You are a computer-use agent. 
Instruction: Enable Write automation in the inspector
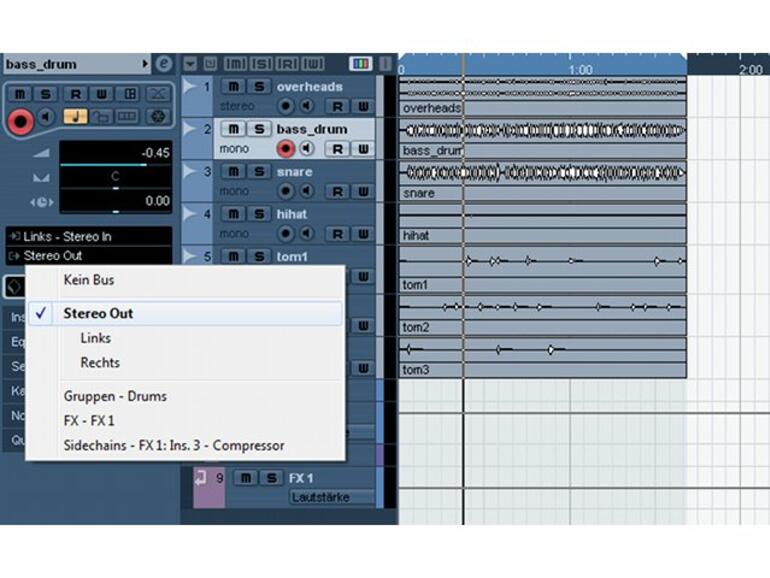point(101,93)
